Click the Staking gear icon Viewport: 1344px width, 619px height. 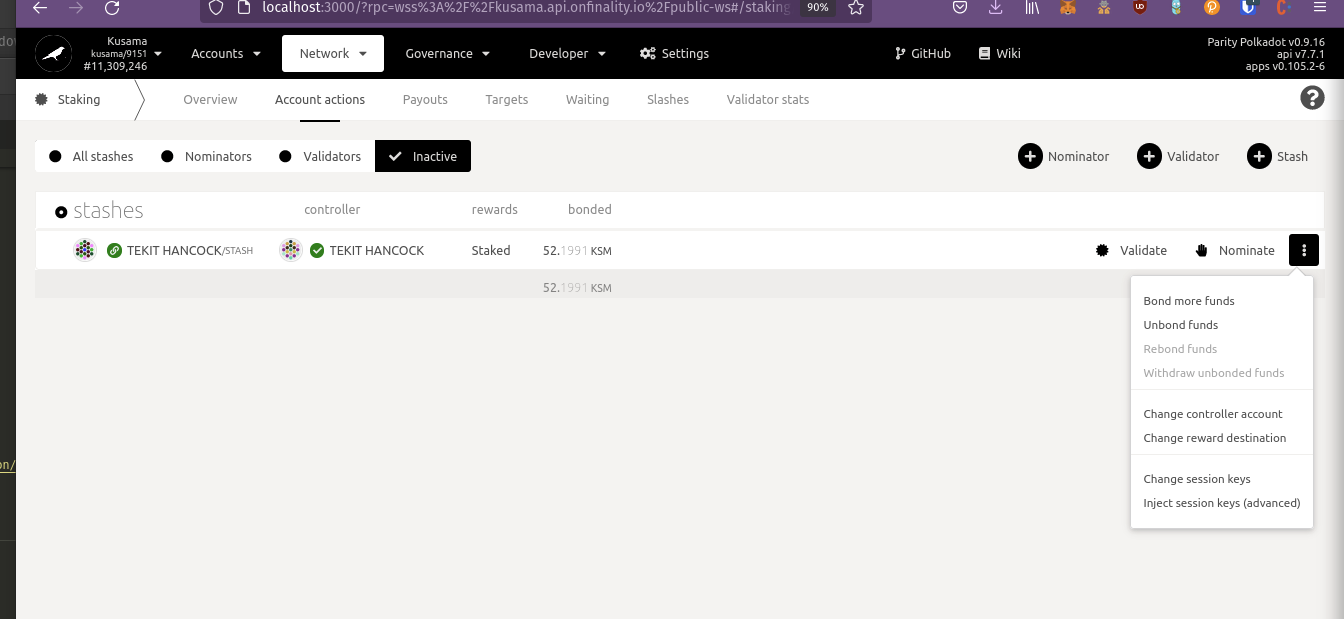click(41, 100)
